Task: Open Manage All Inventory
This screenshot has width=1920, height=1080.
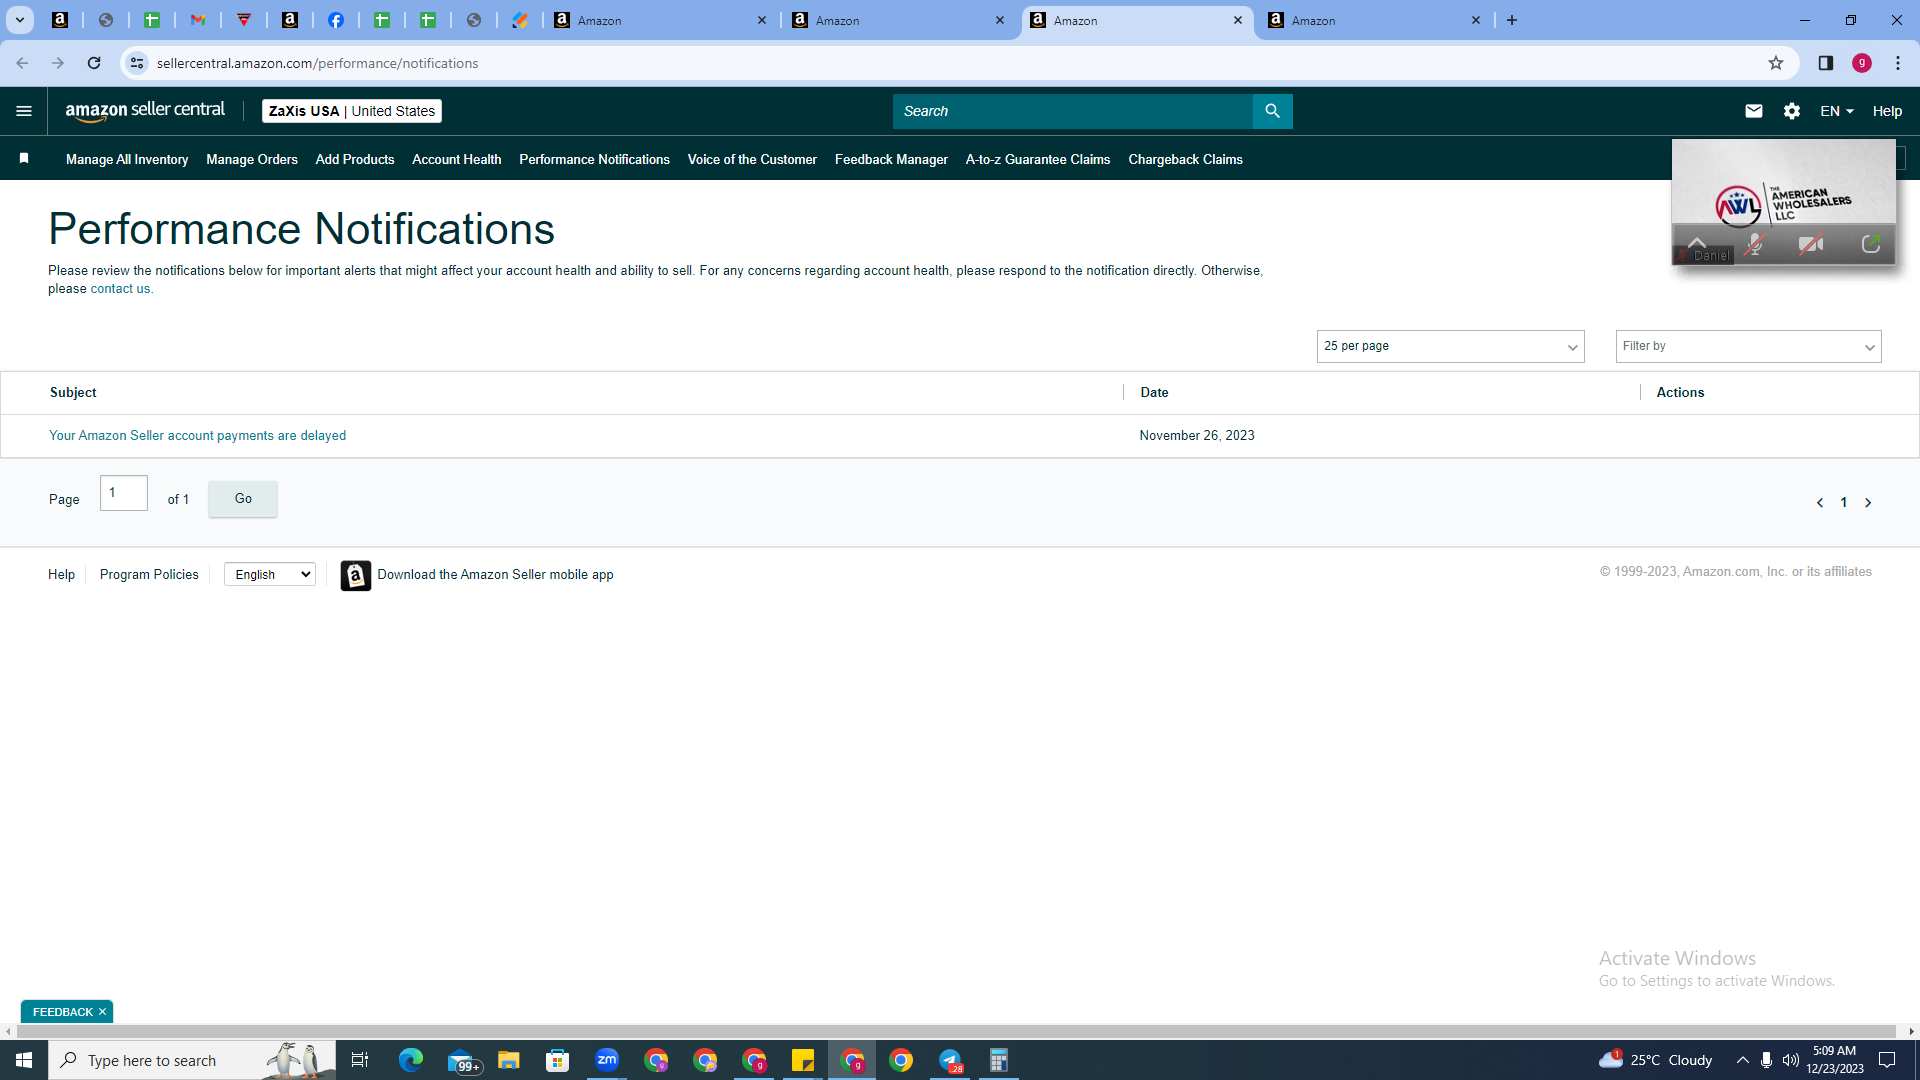Action: 127,159
